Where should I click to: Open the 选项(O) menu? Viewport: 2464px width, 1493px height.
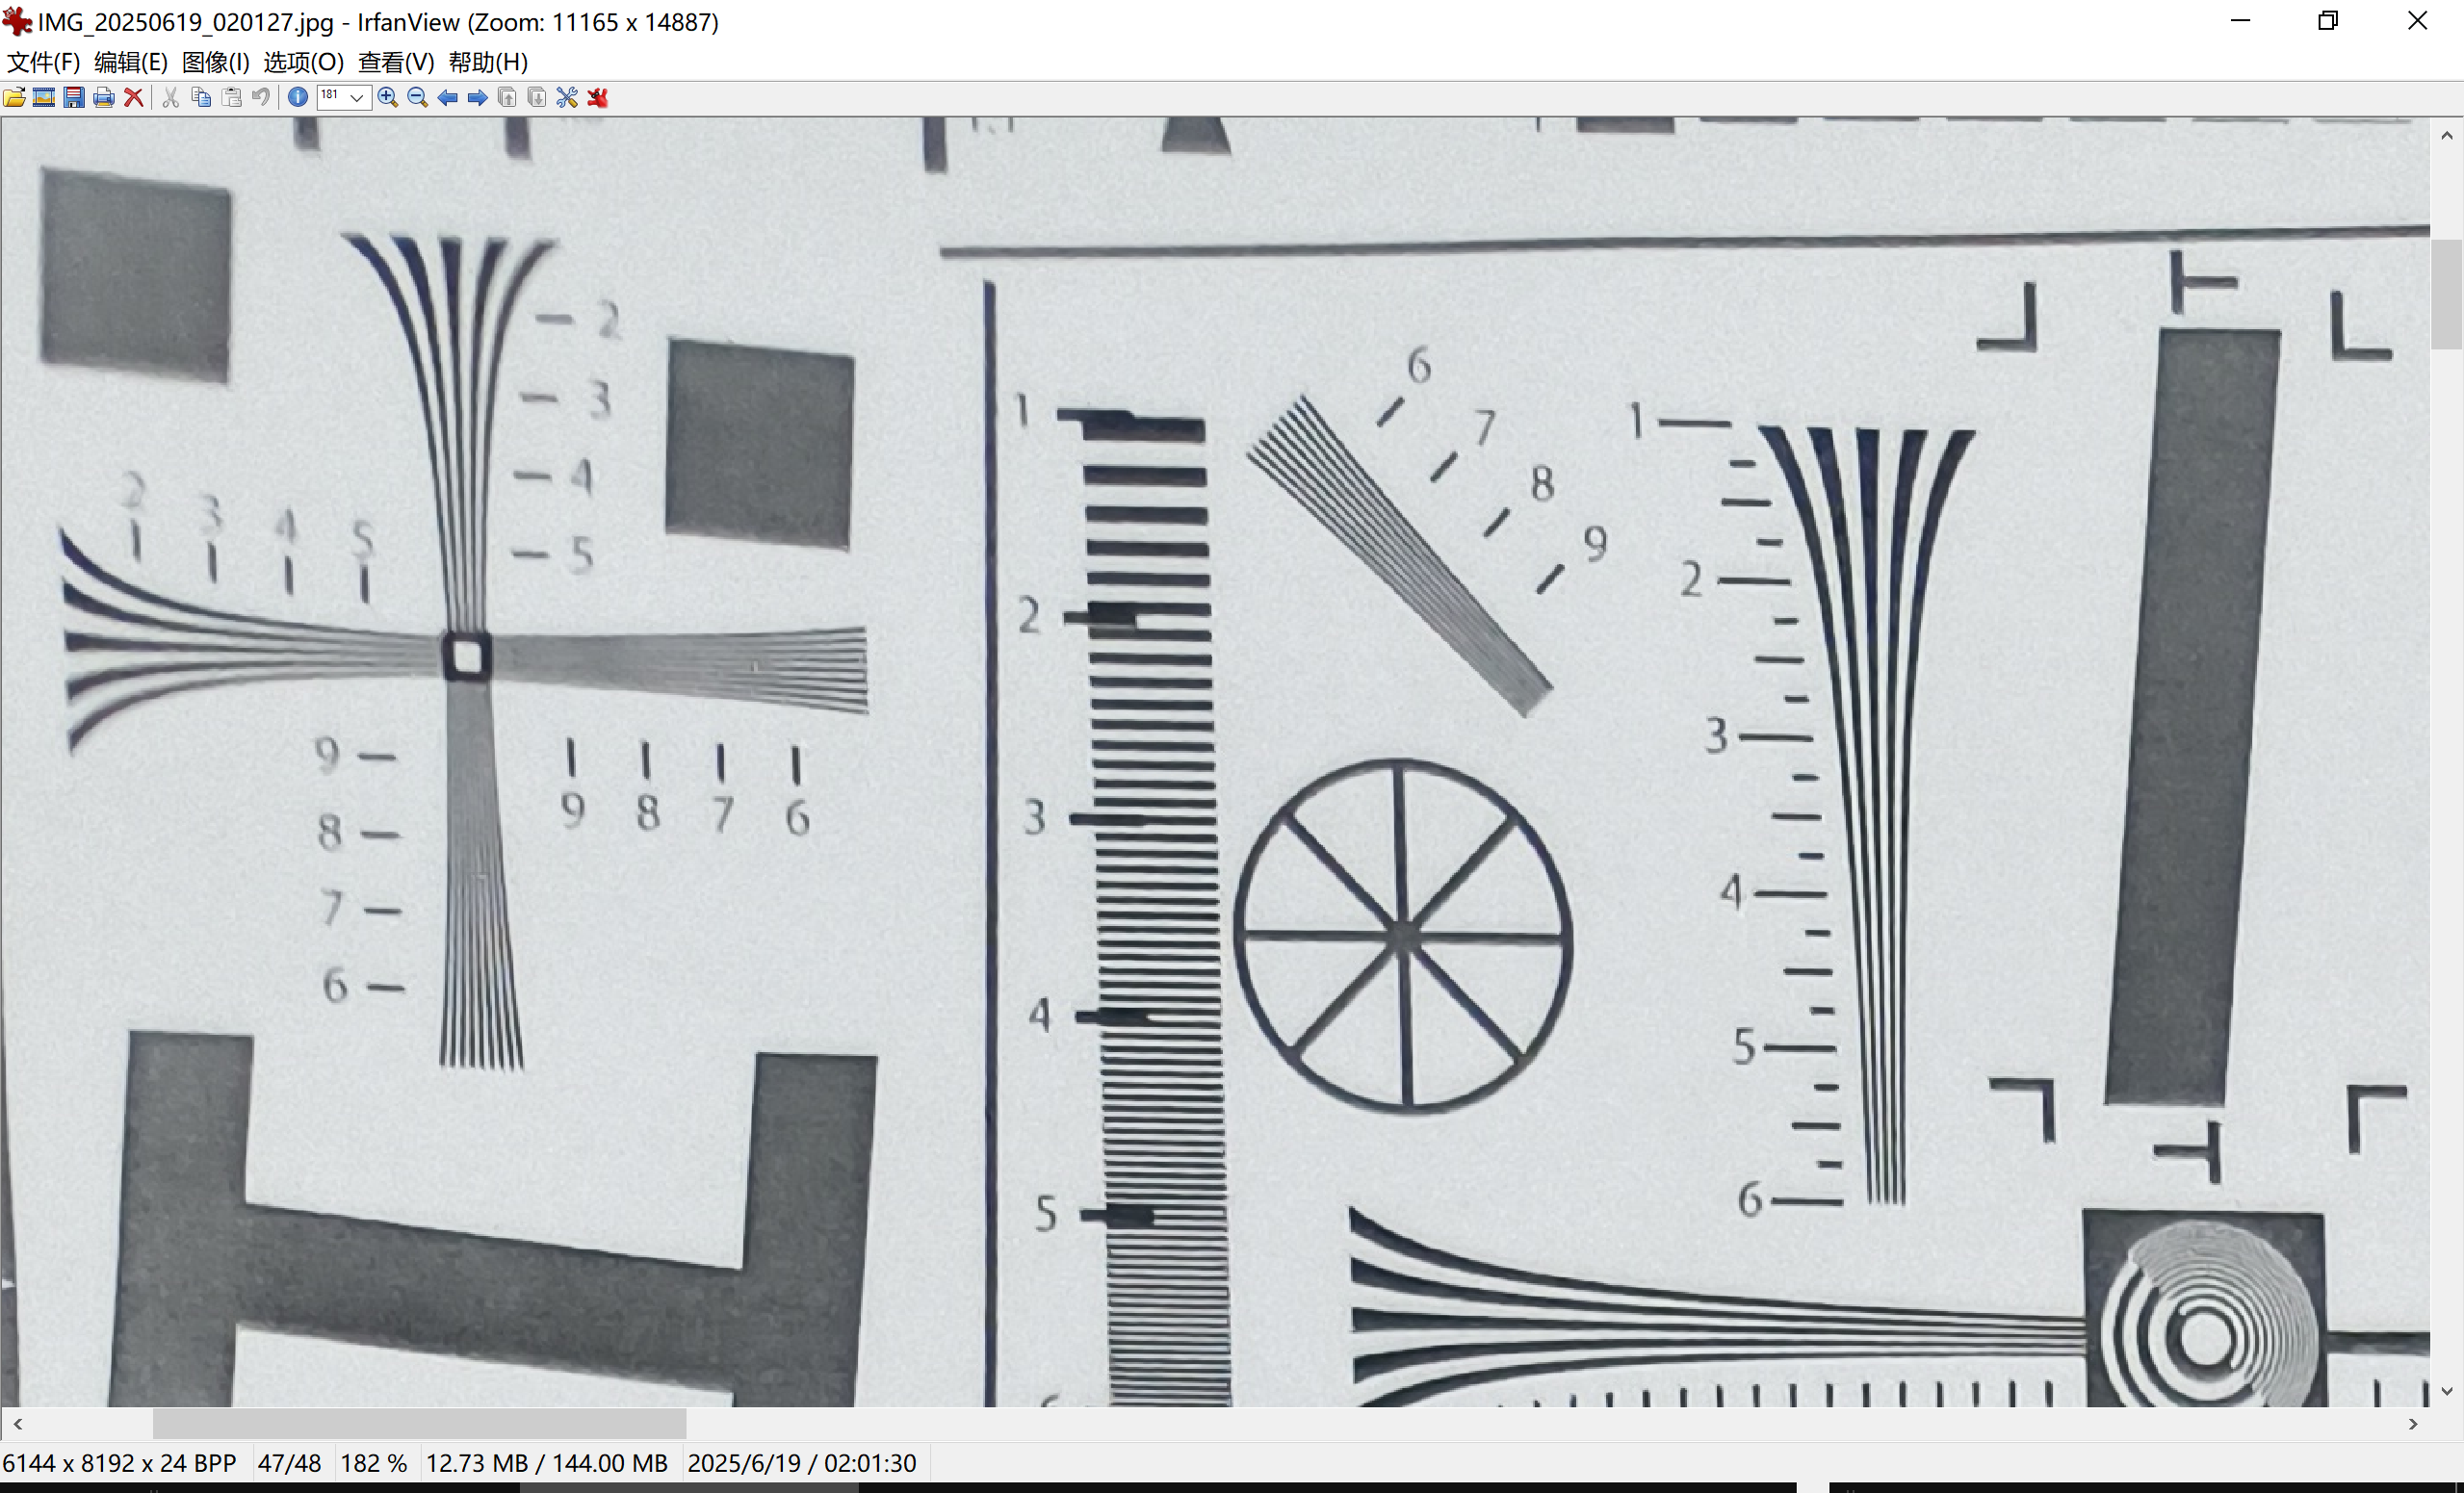click(303, 62)
